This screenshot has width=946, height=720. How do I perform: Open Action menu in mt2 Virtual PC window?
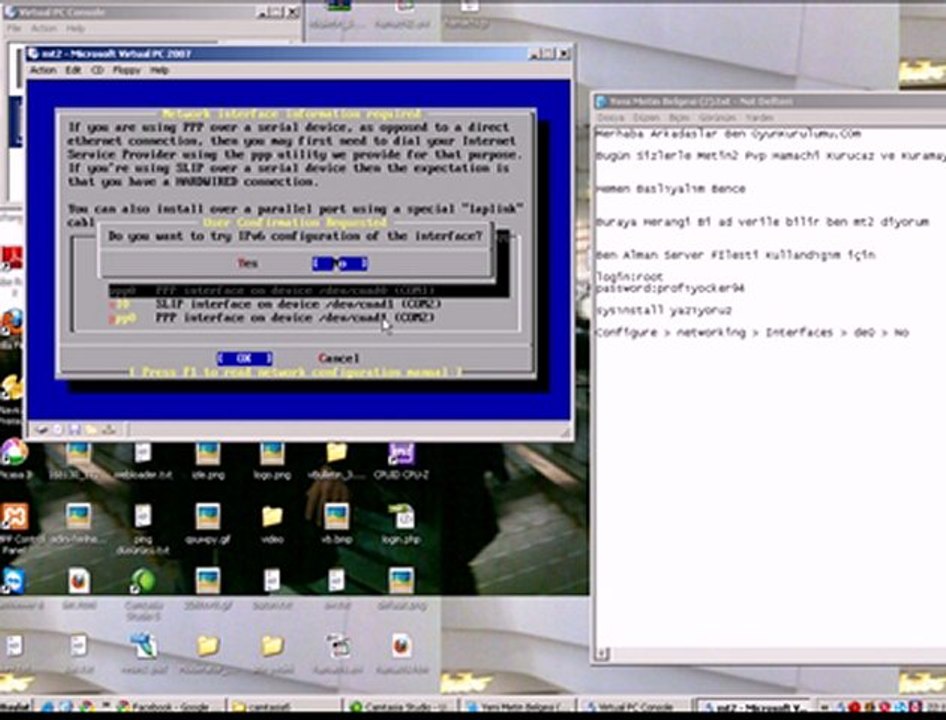43,70
